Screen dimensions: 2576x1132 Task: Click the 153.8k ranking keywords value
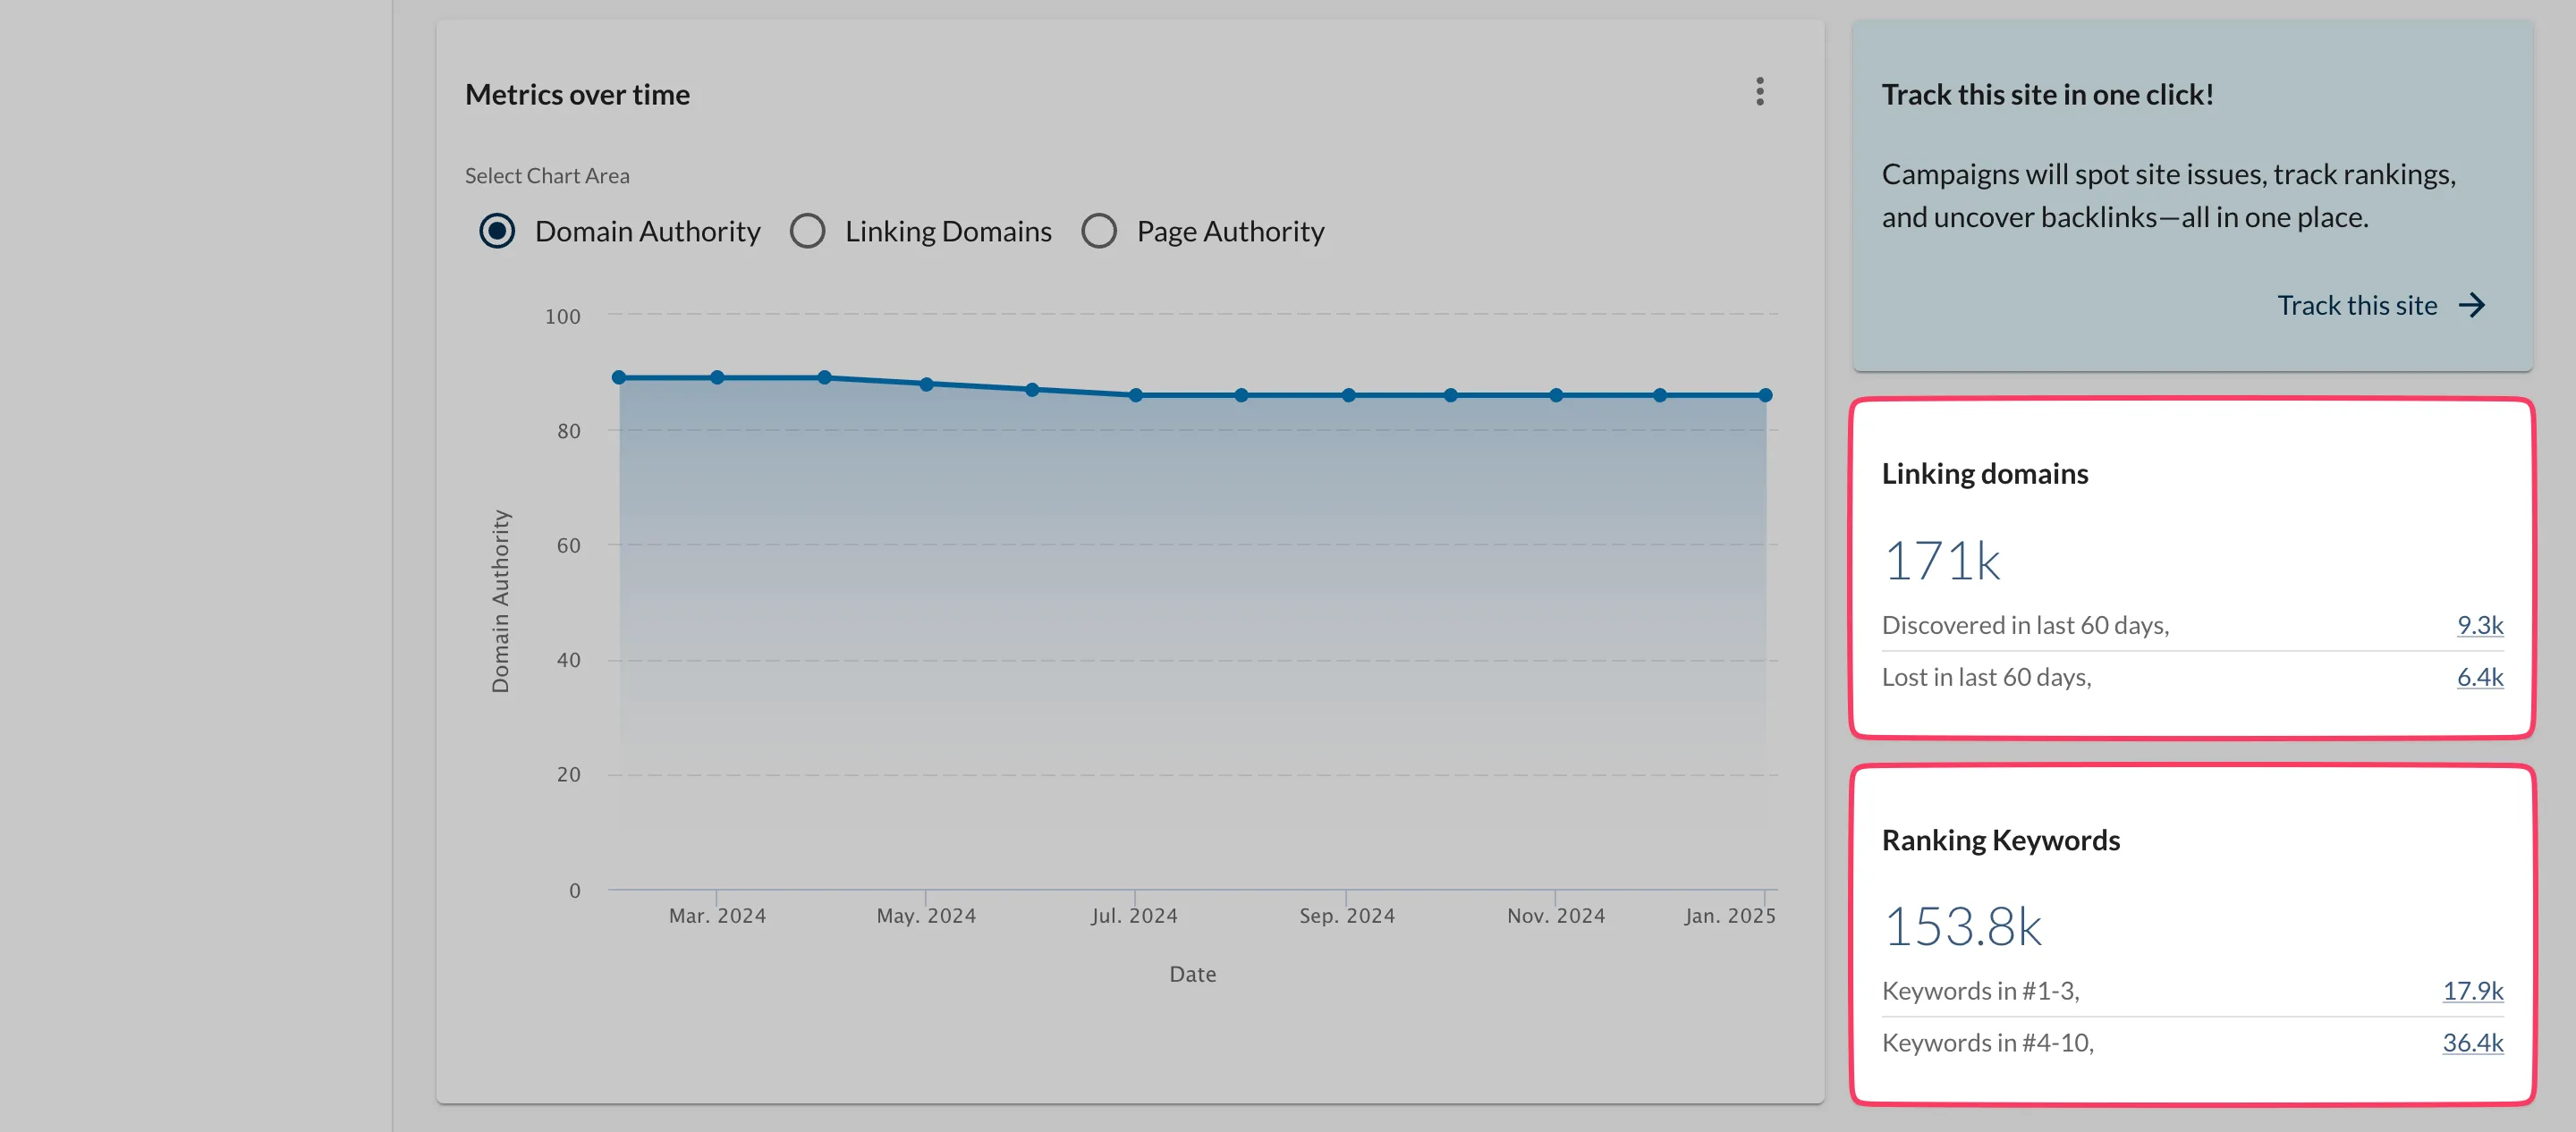(x=1963, y=926)
